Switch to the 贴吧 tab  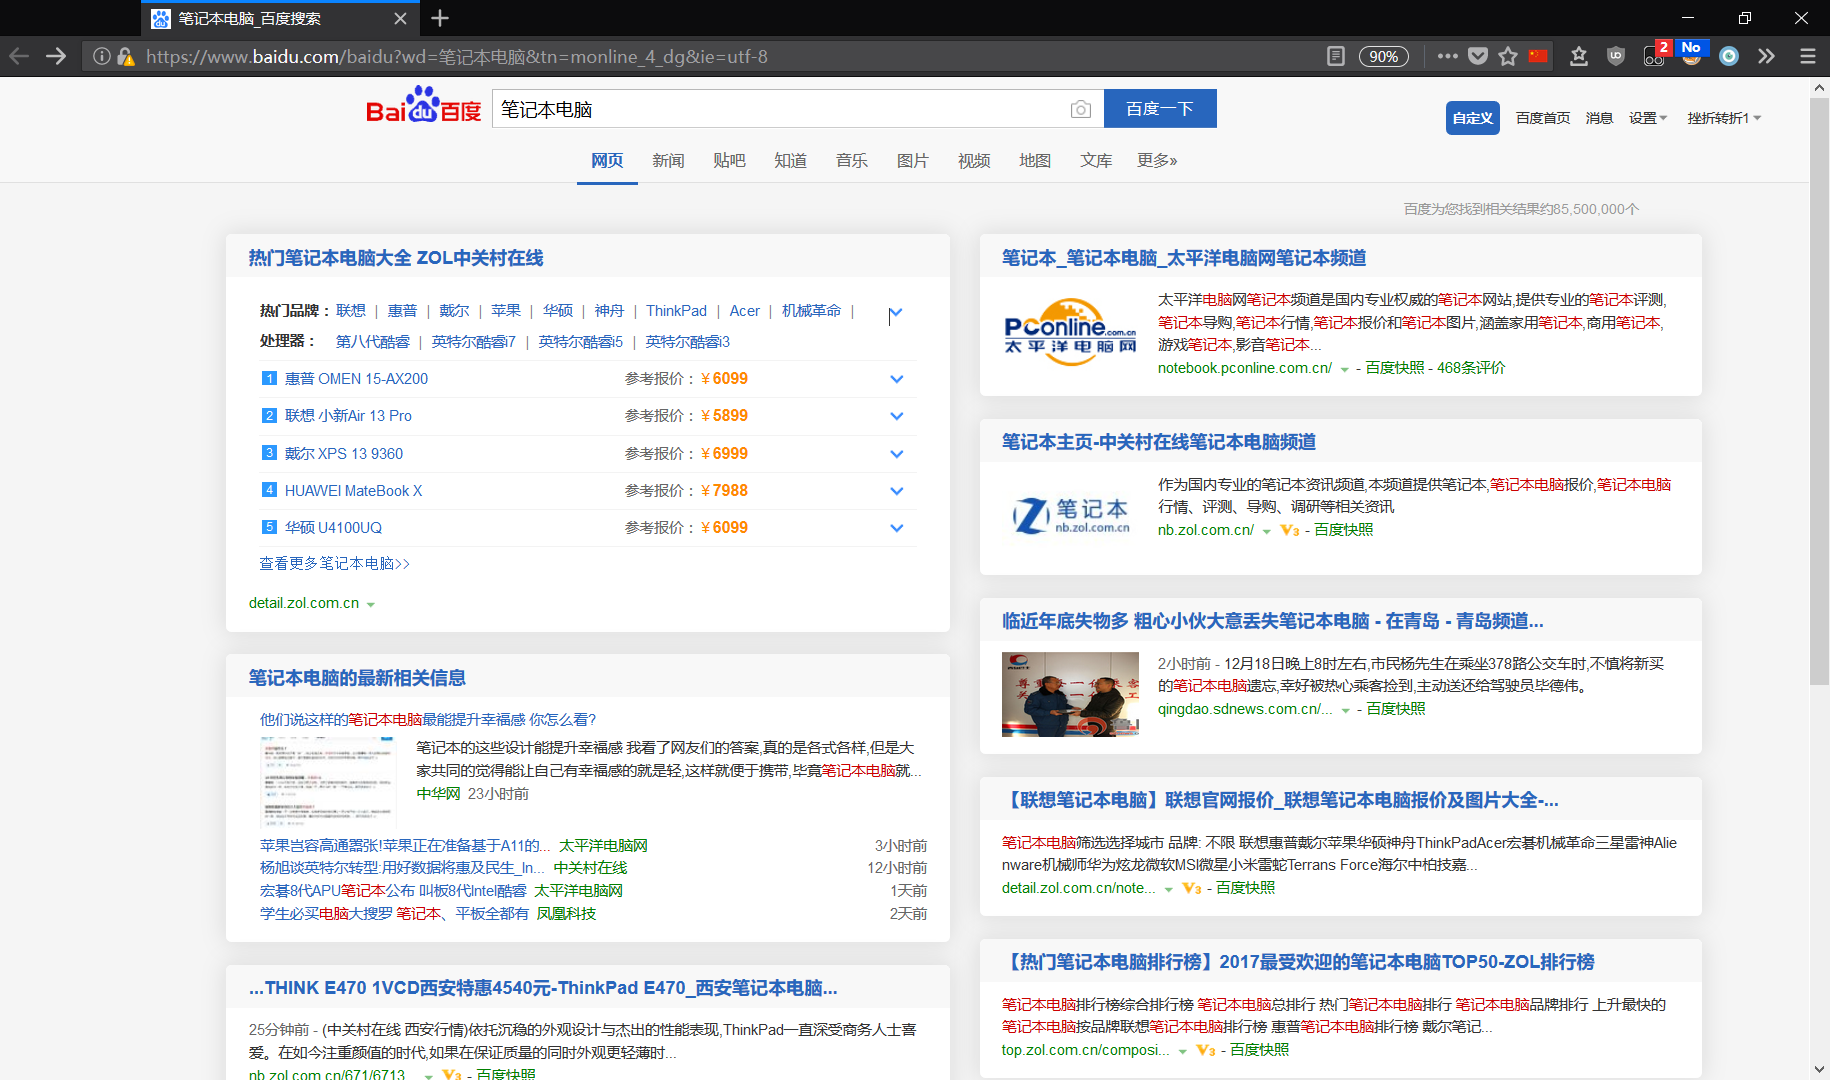pyautogui.click(x=729, y=161)
